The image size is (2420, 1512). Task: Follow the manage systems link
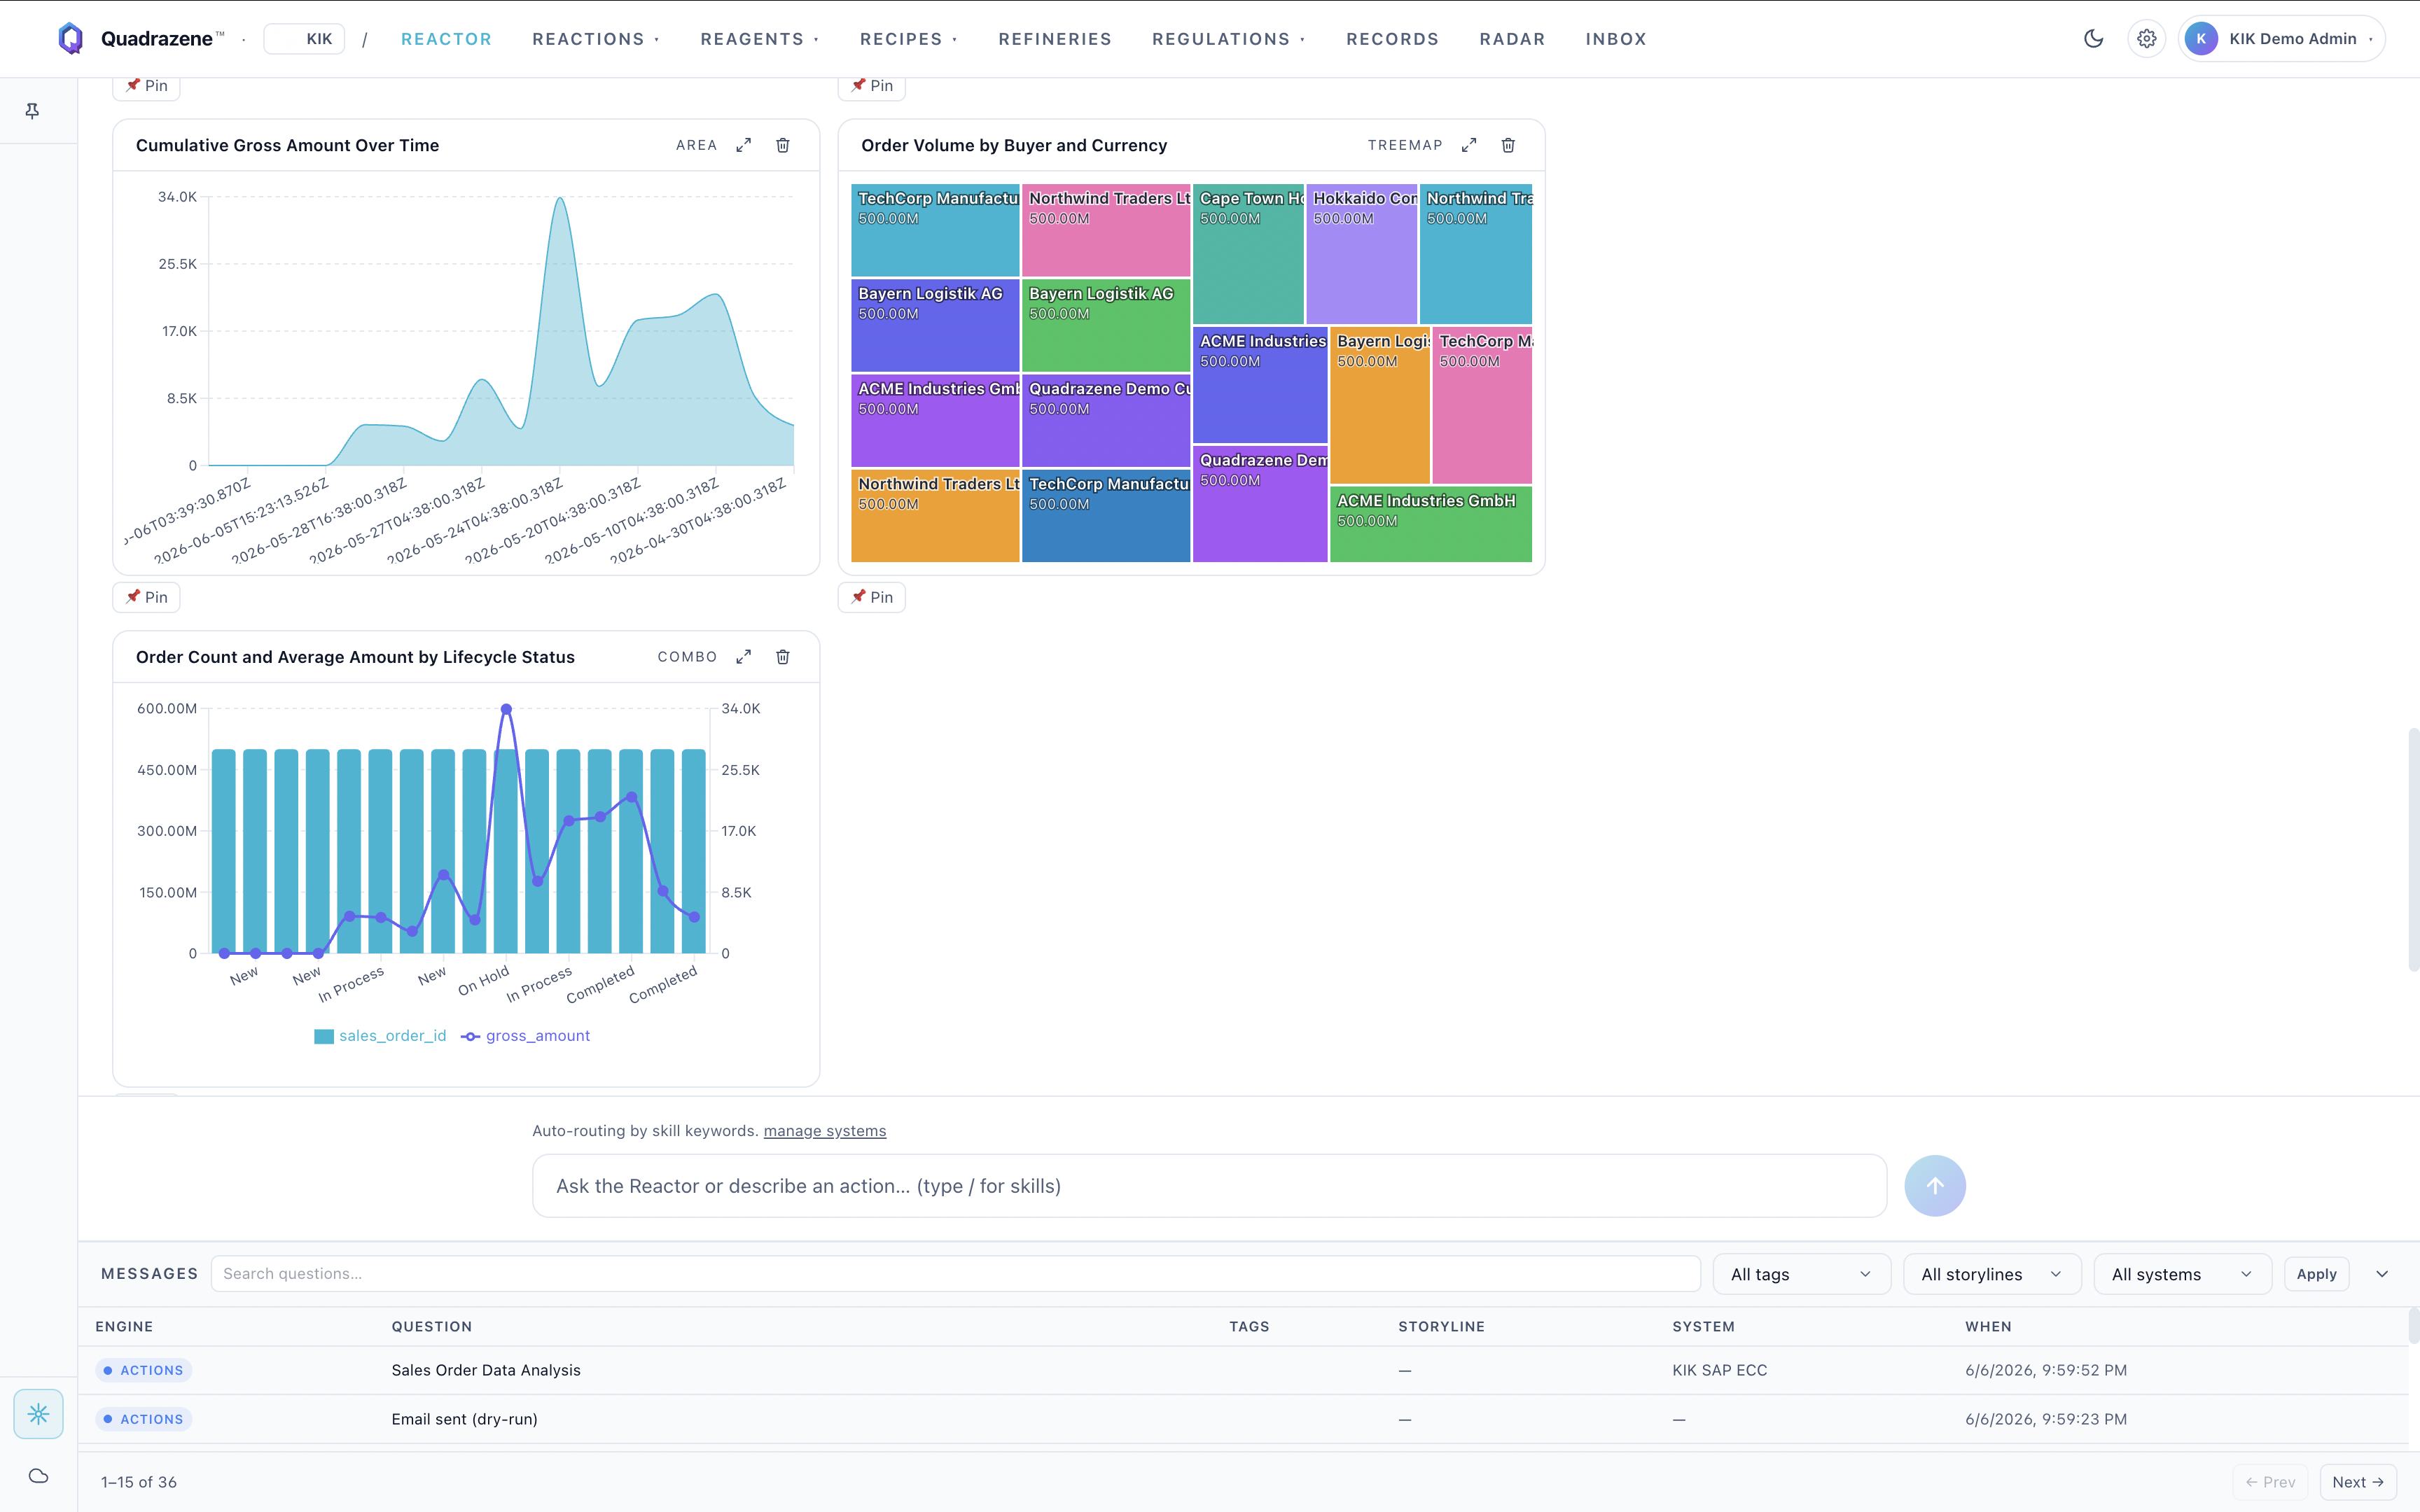(x=824, y=1131)
